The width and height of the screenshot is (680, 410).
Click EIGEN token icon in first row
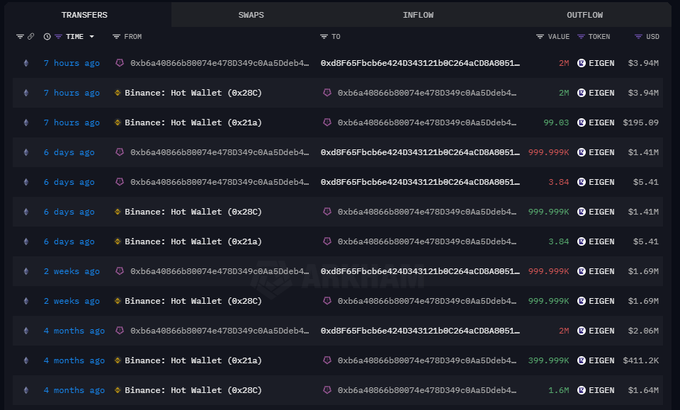(x=581, y=63)
